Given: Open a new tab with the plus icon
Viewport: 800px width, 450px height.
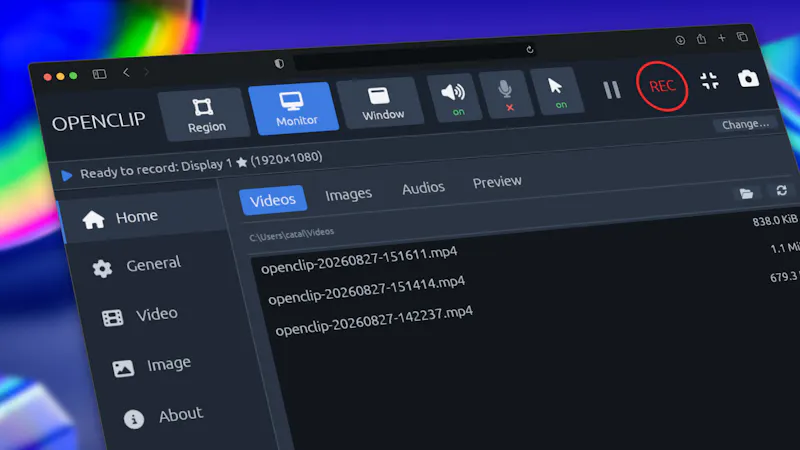Looking at the screenshot, I should tap(721, 37).
